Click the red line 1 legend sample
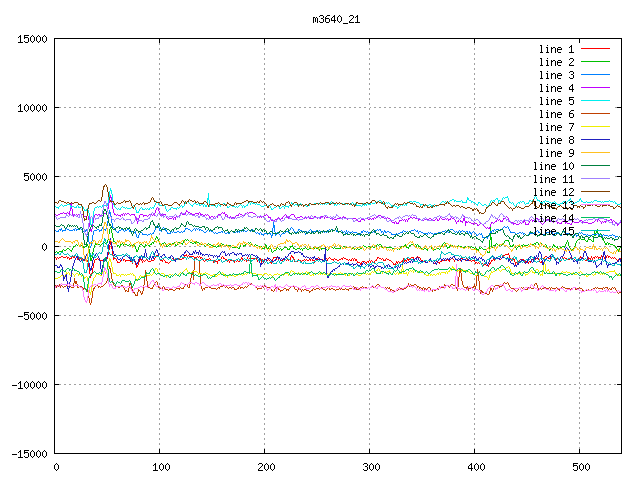This screenshot has height=480, width=640. pos(595,49)
